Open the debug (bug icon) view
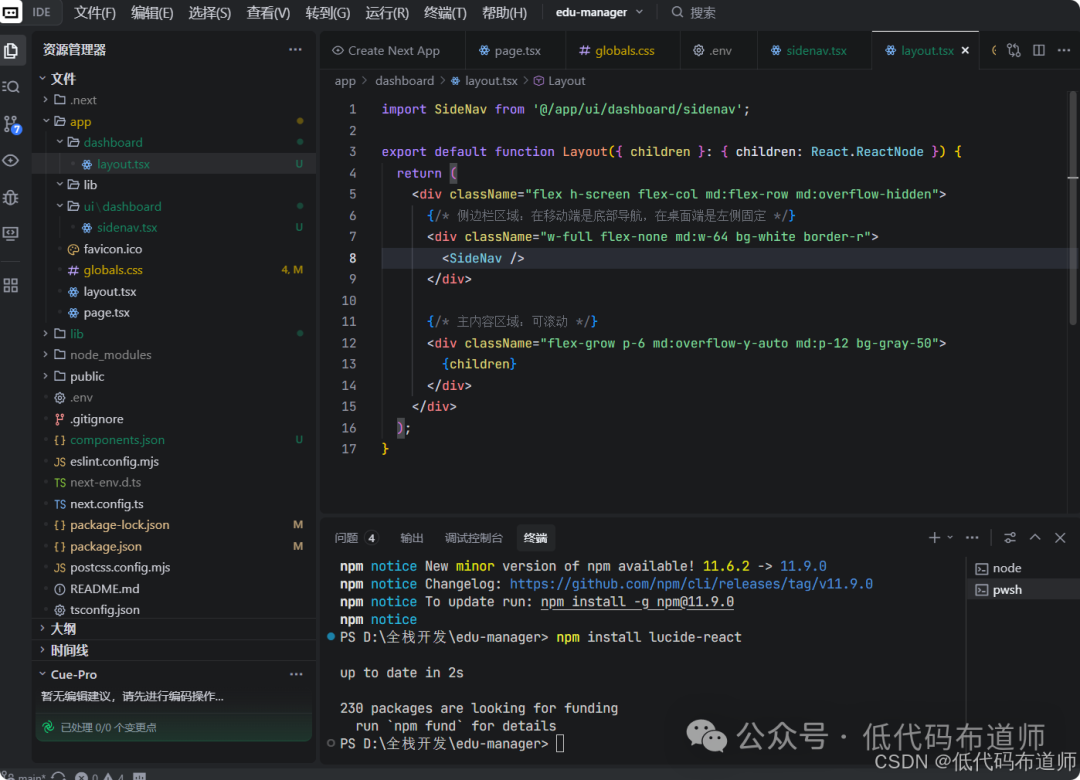The image size is (1080, 780). point(11,197)
